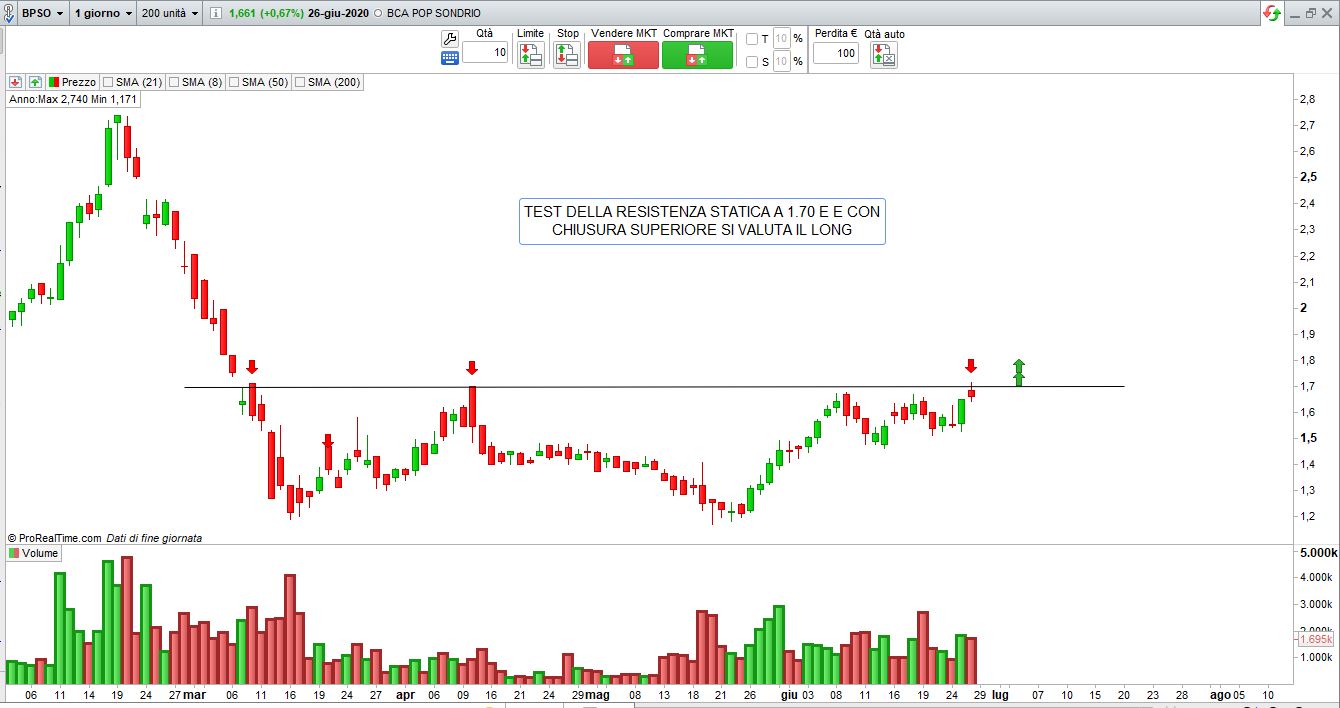Place a Stop order icon

[567, 56]
